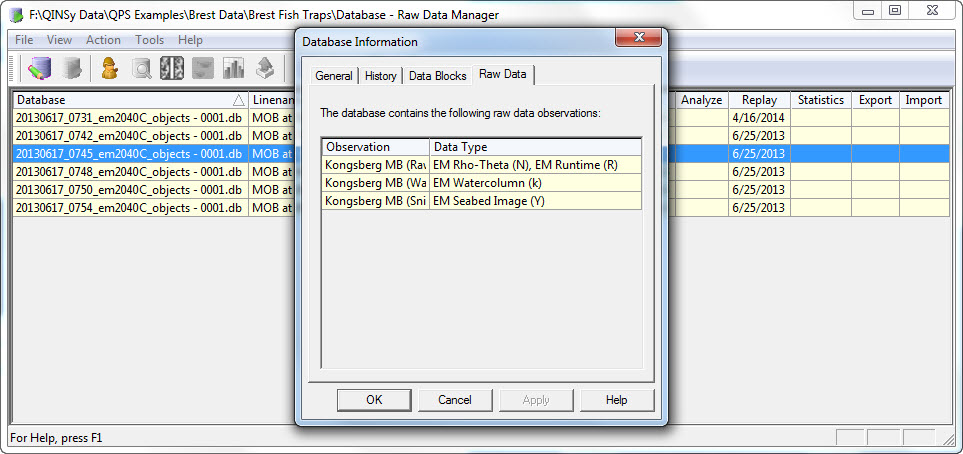Click the Analyze column header
Screen dimensions: 963x454
click(702, 100)
